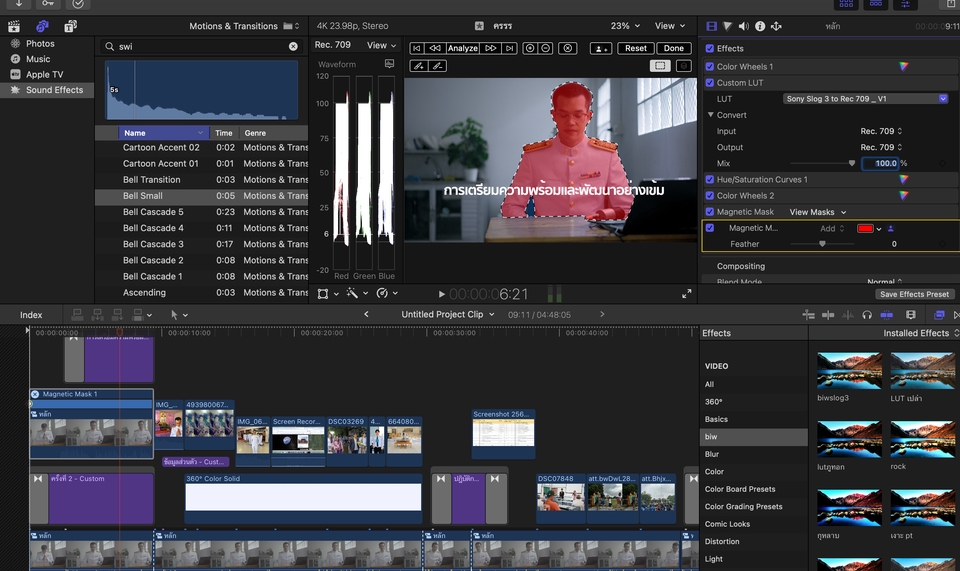The height and width of the screenshot is (571, 960).
Task: Select the Blur effects category
Action: click(x=711, y=454)
